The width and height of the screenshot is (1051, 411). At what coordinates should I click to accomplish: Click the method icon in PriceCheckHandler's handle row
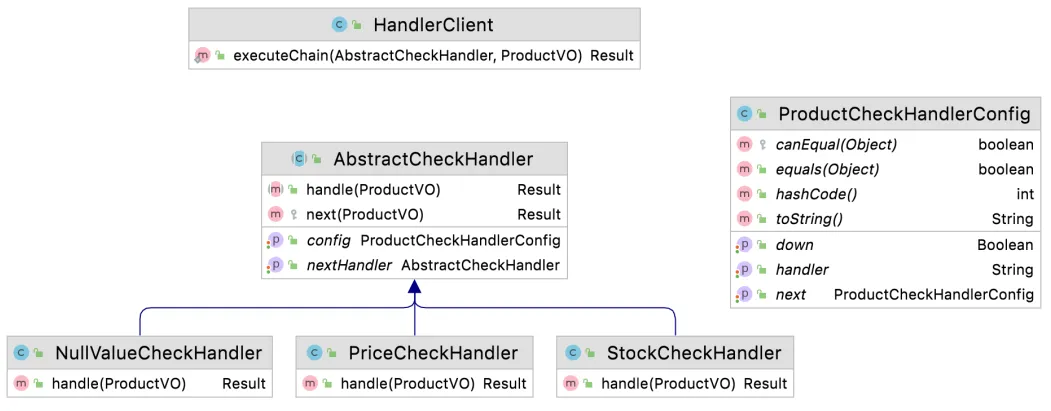click(x=310, y=383)
